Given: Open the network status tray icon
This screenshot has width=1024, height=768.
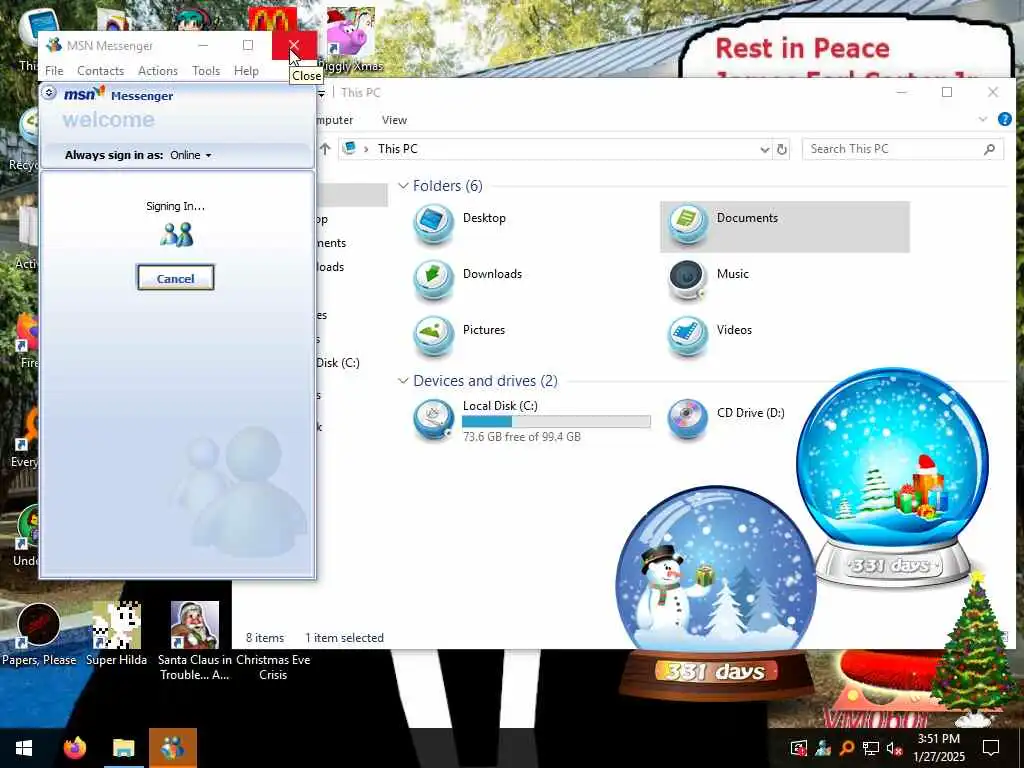Looking at the screenshot, I should point(871,748).
